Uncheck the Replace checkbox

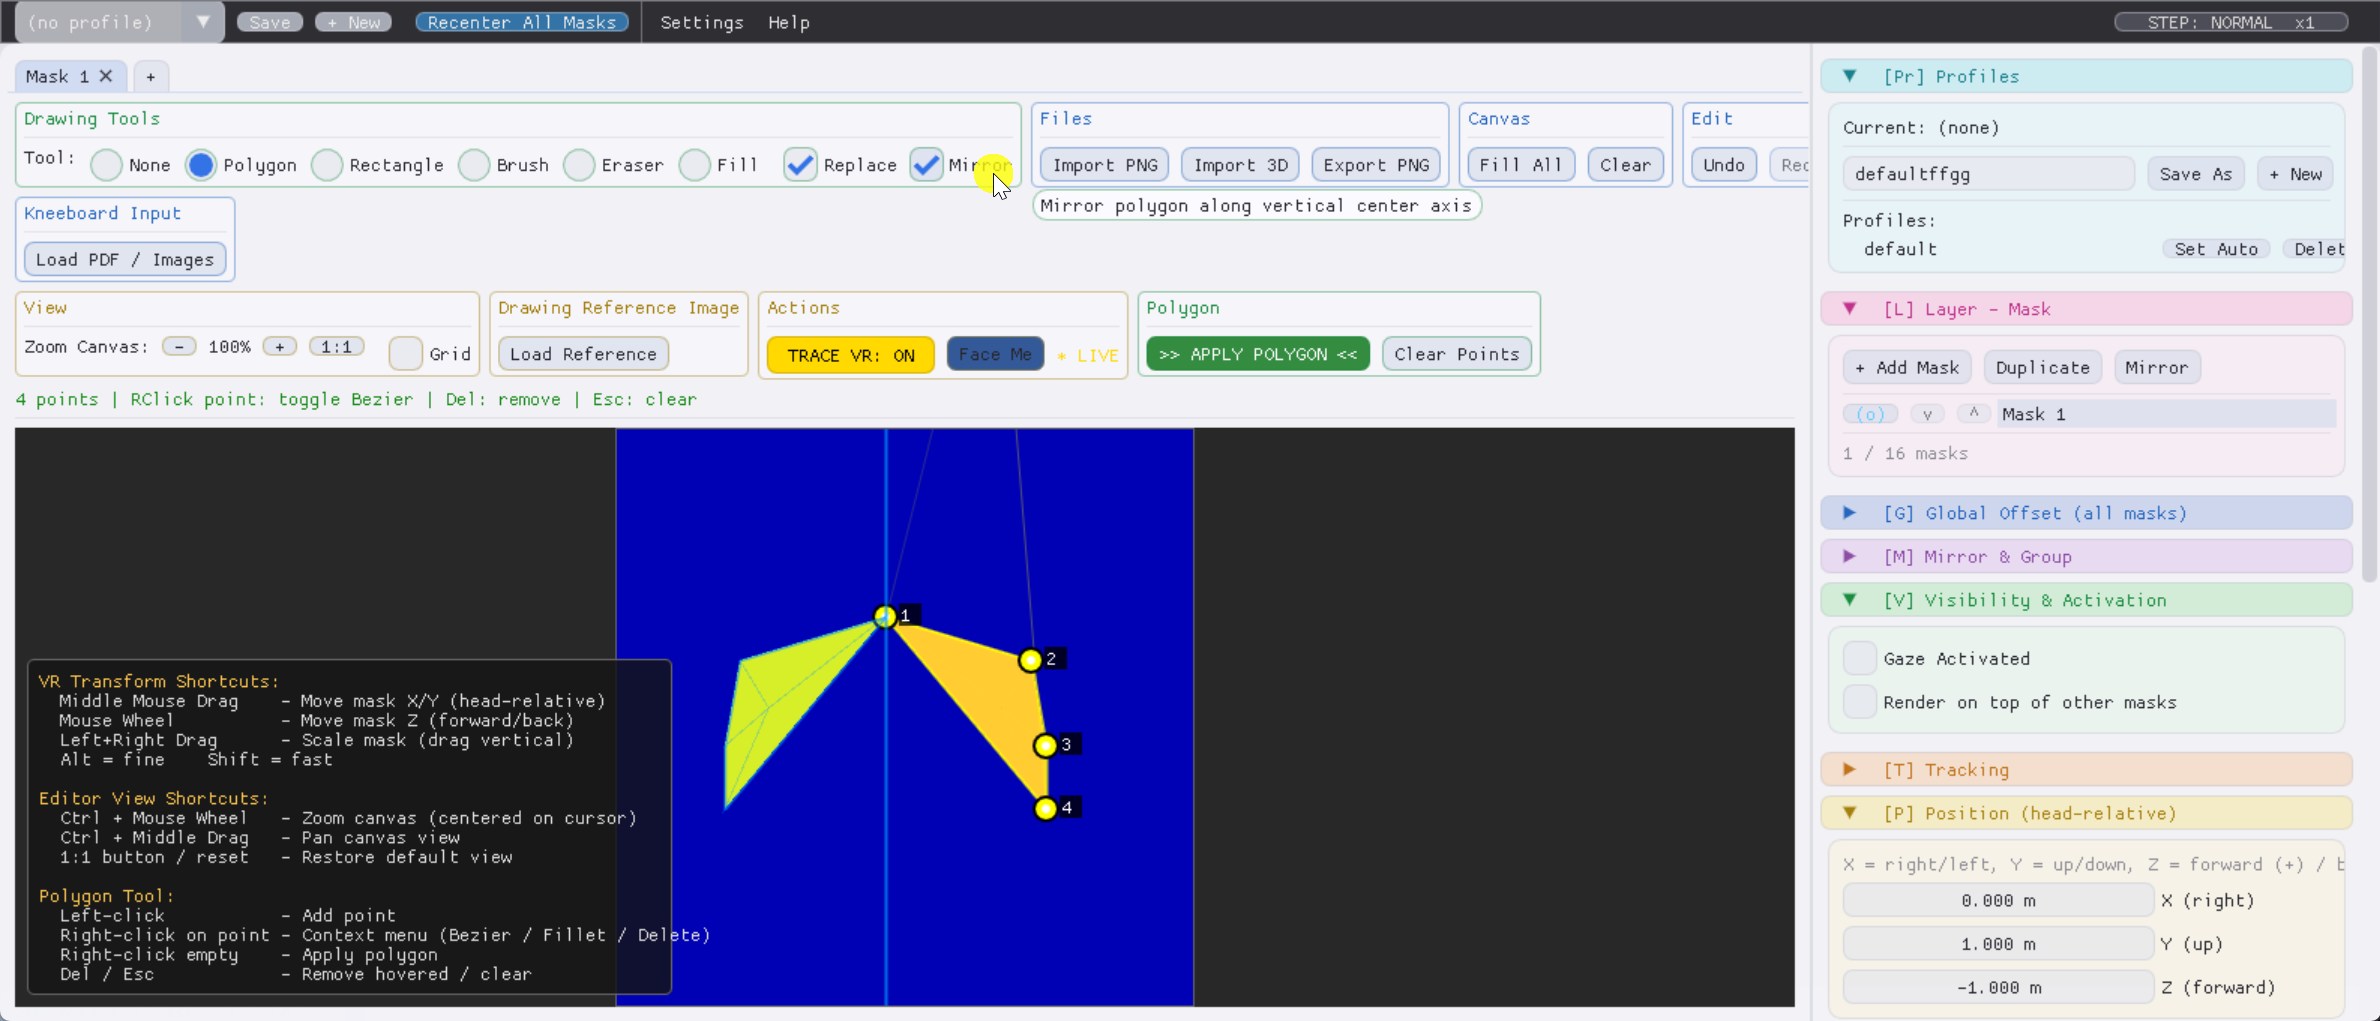tap(800, 165)
